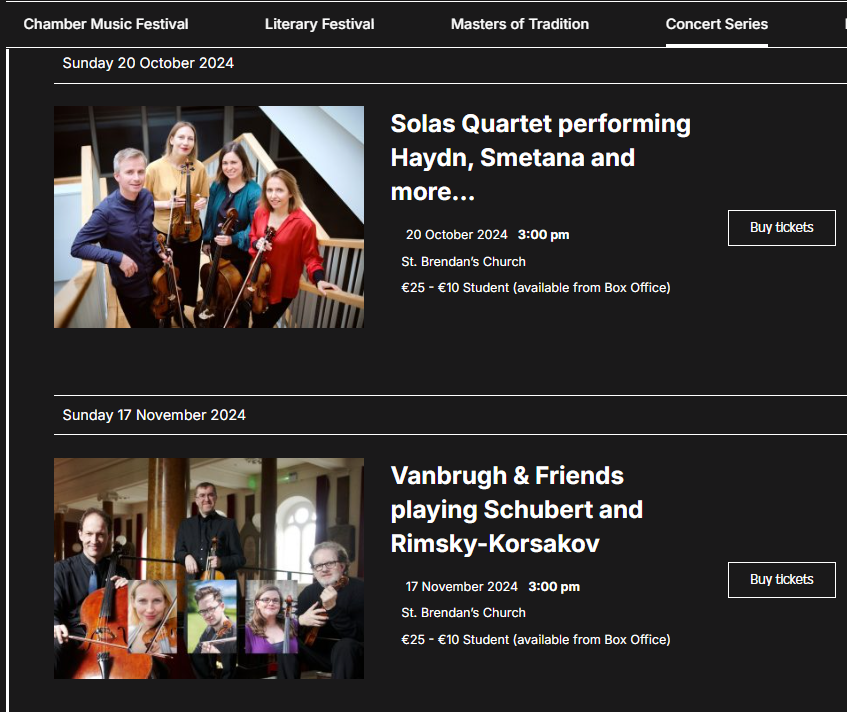The height and width of the screenshot is (712, 847).
Task: Open Vanbrugh & Friends playing Schubert title
Action: pyautogui.click(x=516, y=510)
